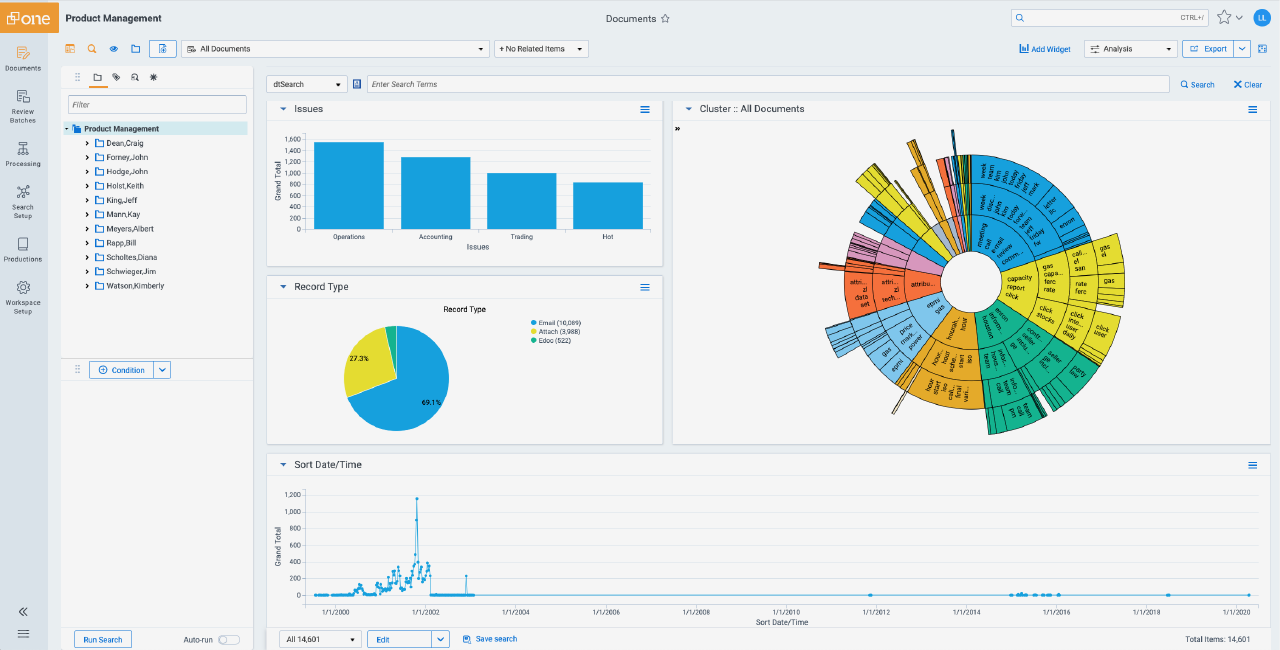Go to Search Setup in the sidebar
Screen dimensions: 1280x650
(x=23, y=200)
